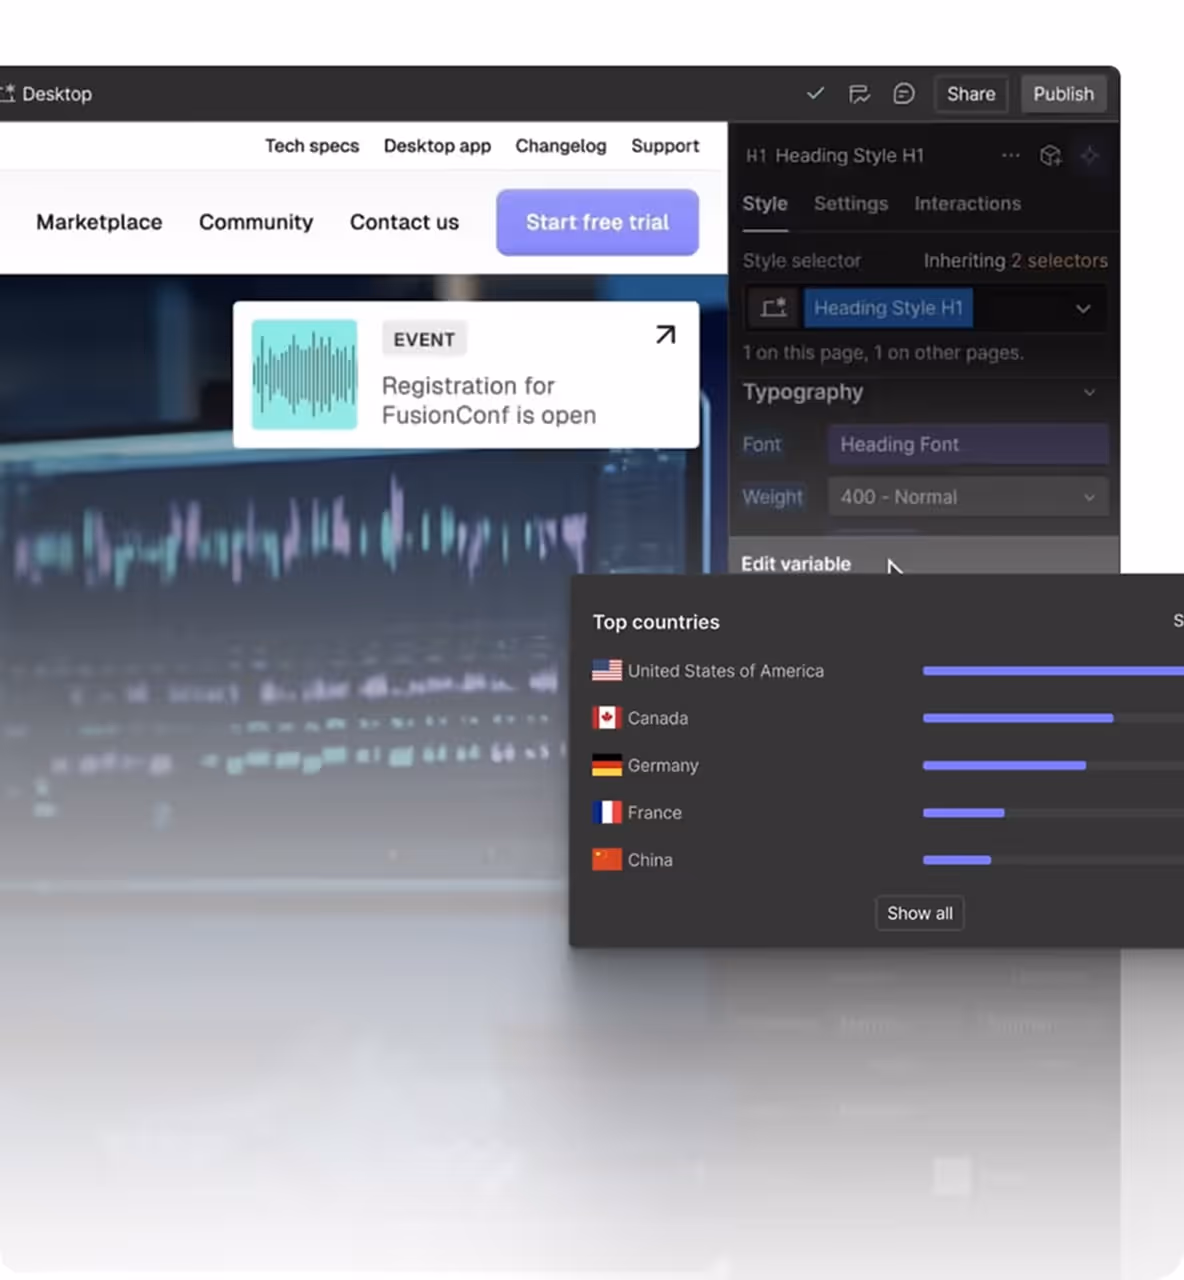
Task: Click the 'Heading Style H1' panel title
Action: click(850, 155)
